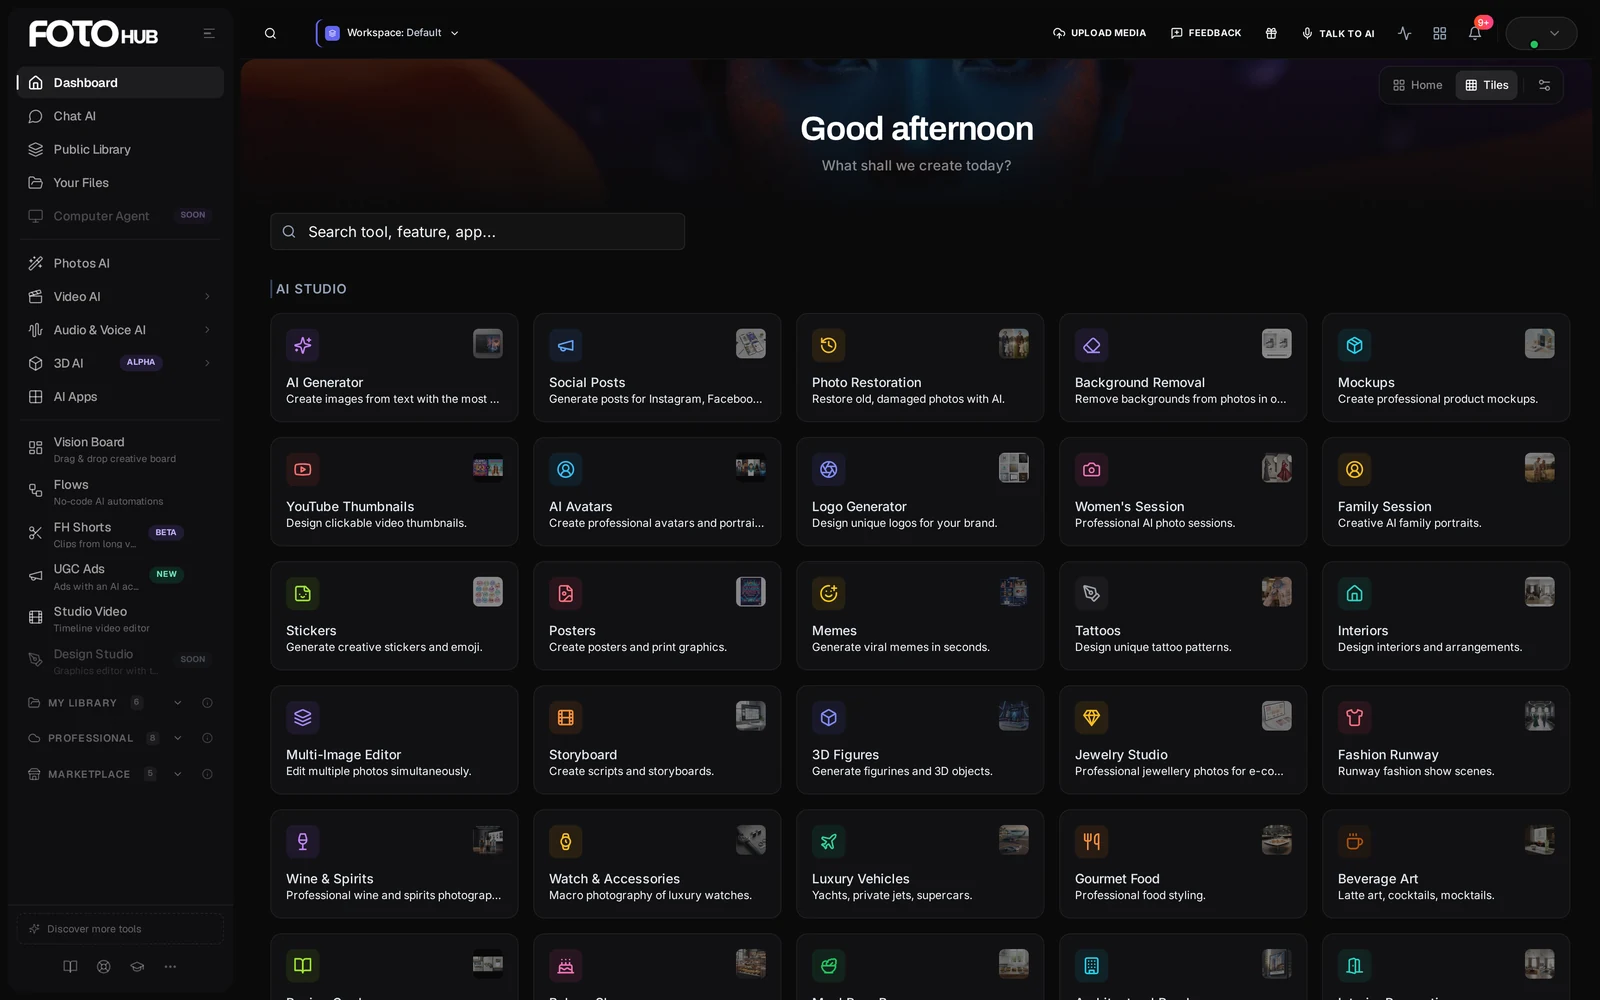
Task: Open FH Shorts in sidebar
Action: [x=120, y=534]
